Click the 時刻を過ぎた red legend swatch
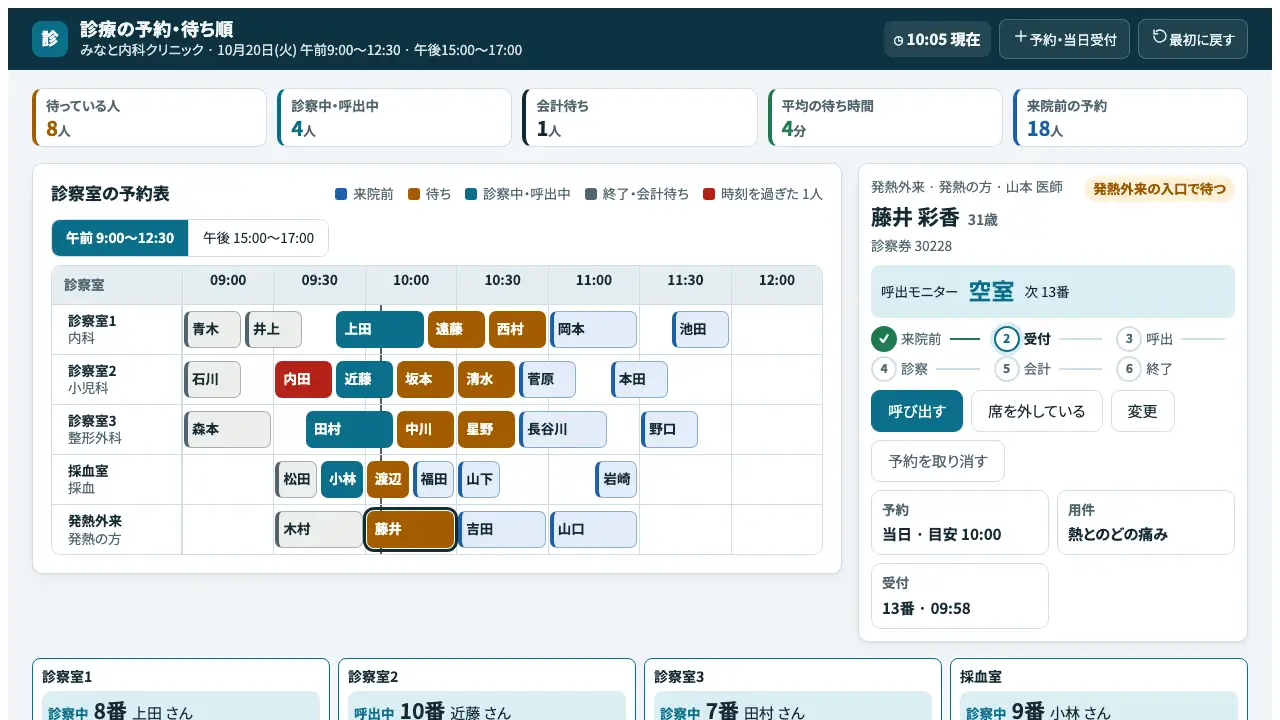Screen dimensions: 1280x720 tap(709, 194)
